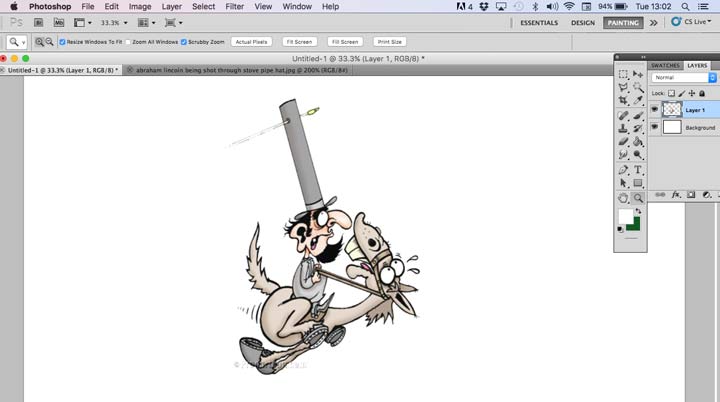Click the Actual Pixels button
This screenshot has height=402, width=720.
pos(251,42)
